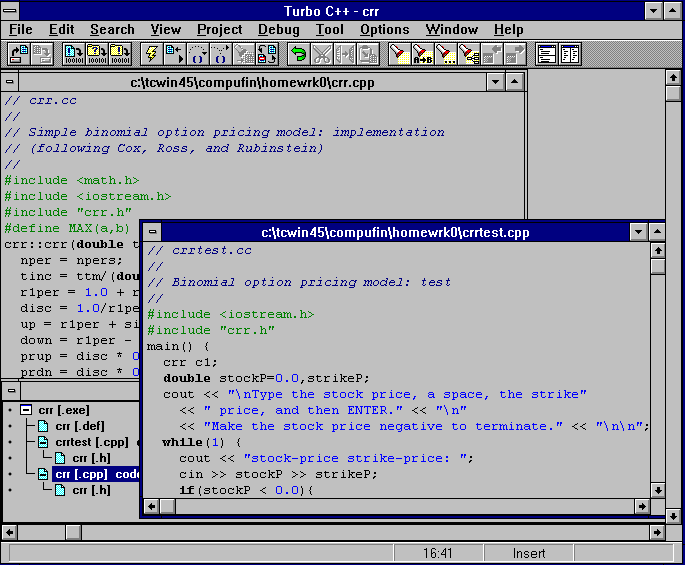The height and width of the screenshot is (565, 685).
Task: Click the Open file toolbar icon
Action: (19, 54)
